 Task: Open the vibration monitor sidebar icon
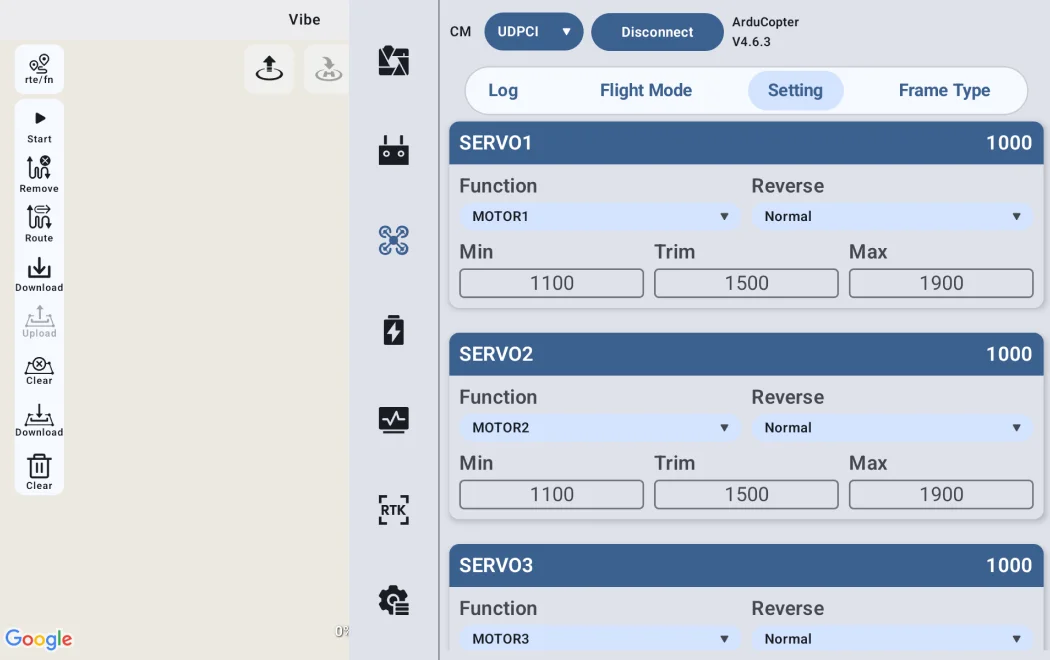394,420
